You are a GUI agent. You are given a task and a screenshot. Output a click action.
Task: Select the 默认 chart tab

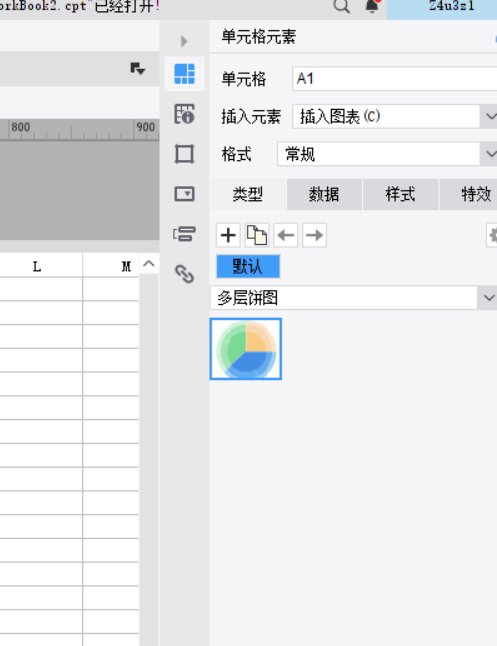coord(248,267)
